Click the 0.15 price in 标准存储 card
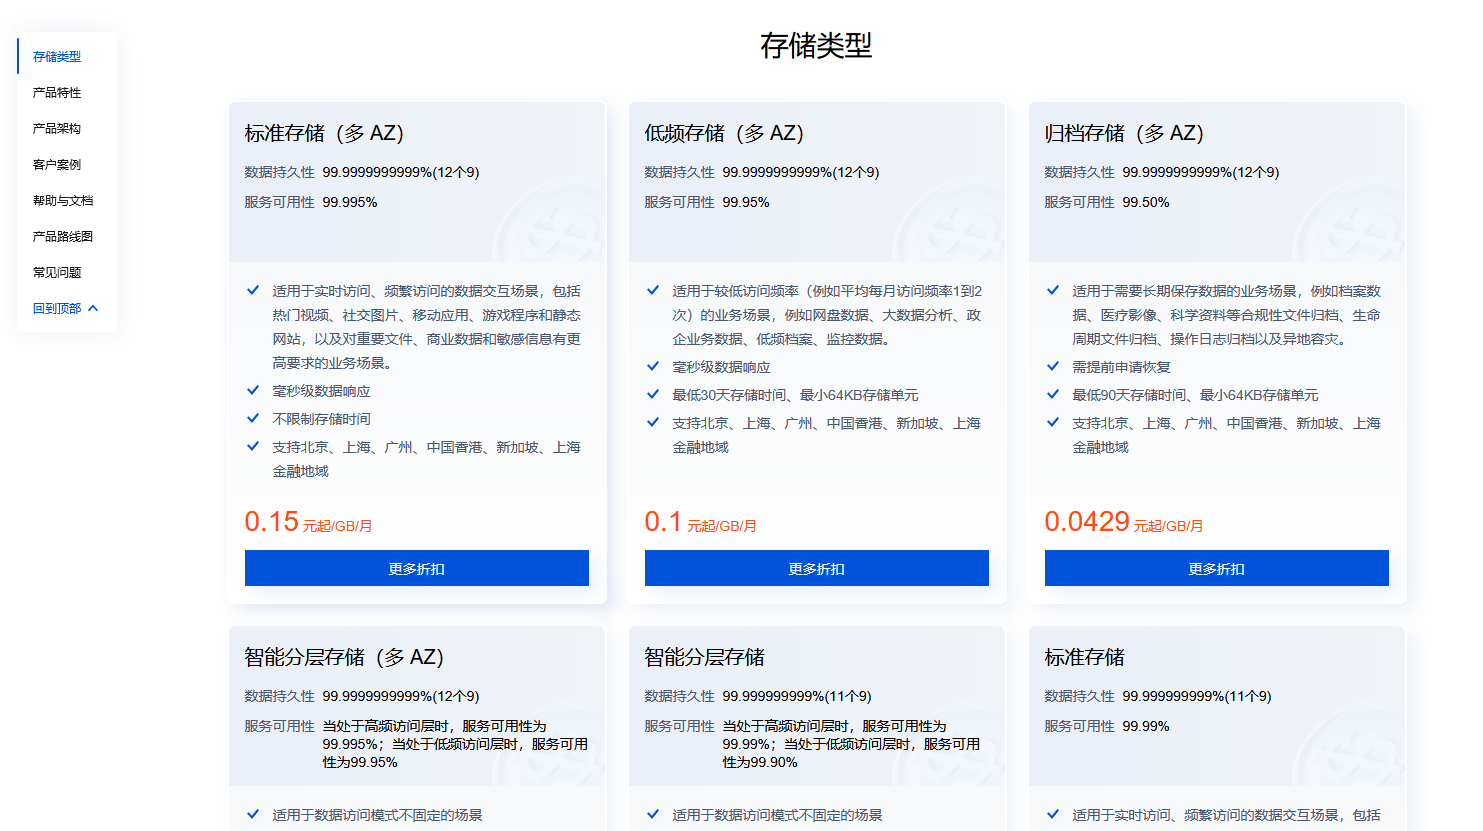 pyautogui.click(x=271, y=522)
